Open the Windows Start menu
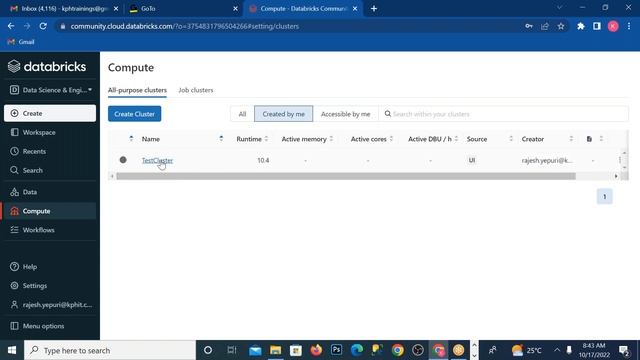Viewport: 640px width, 360px height. pos(12,350)
